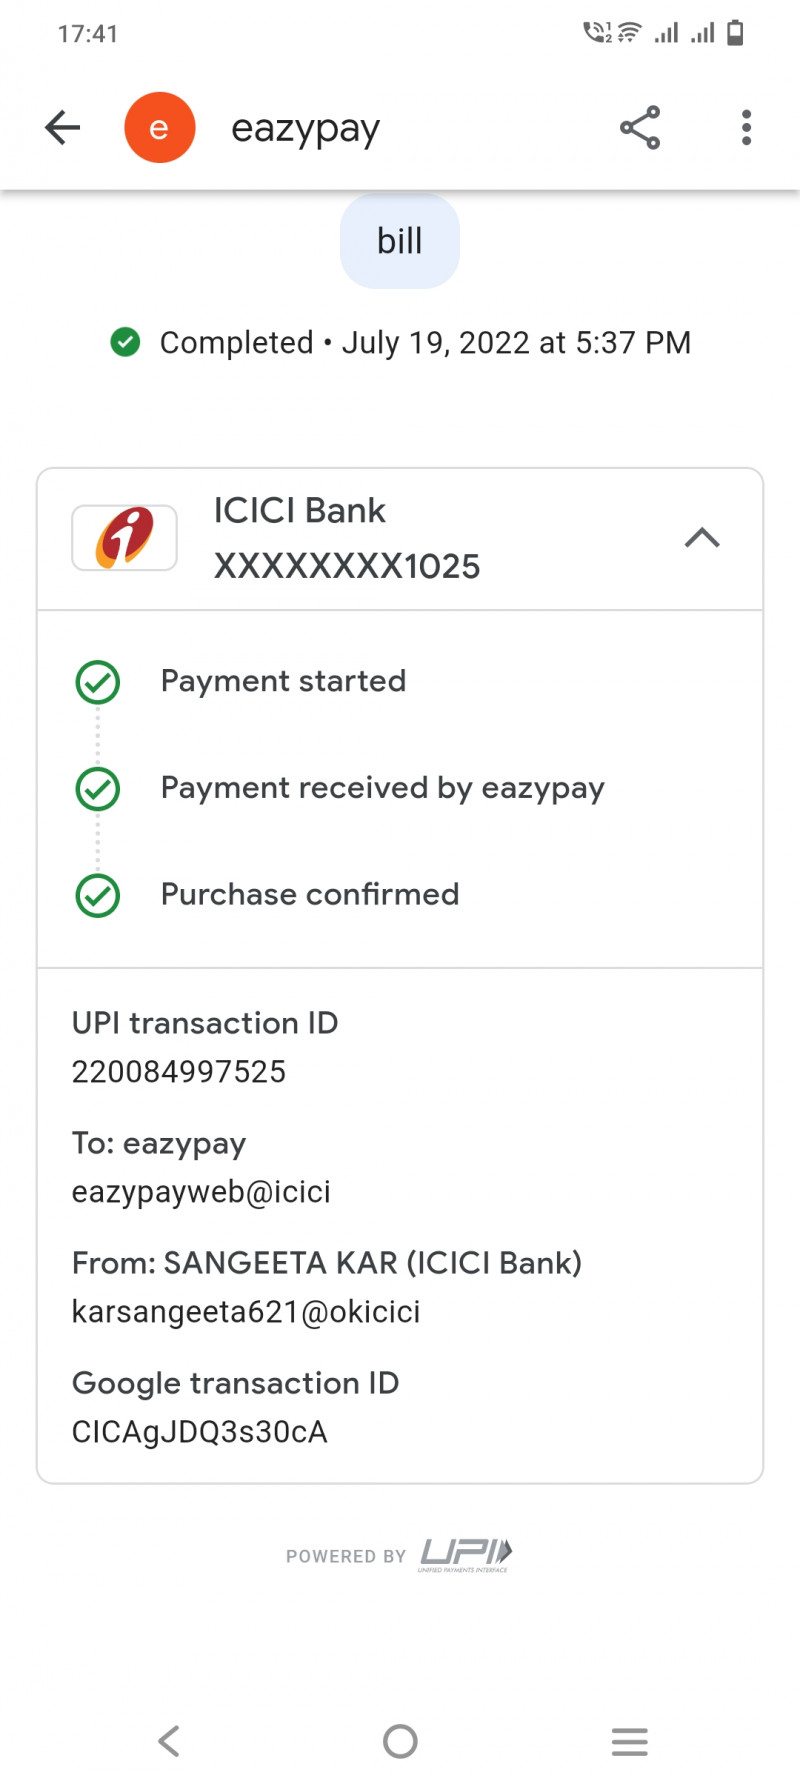Image resolution: width=800 pixels, height=1784 pixels.
Task: Tap the Payment started check circle
Action: pos(98,682)
